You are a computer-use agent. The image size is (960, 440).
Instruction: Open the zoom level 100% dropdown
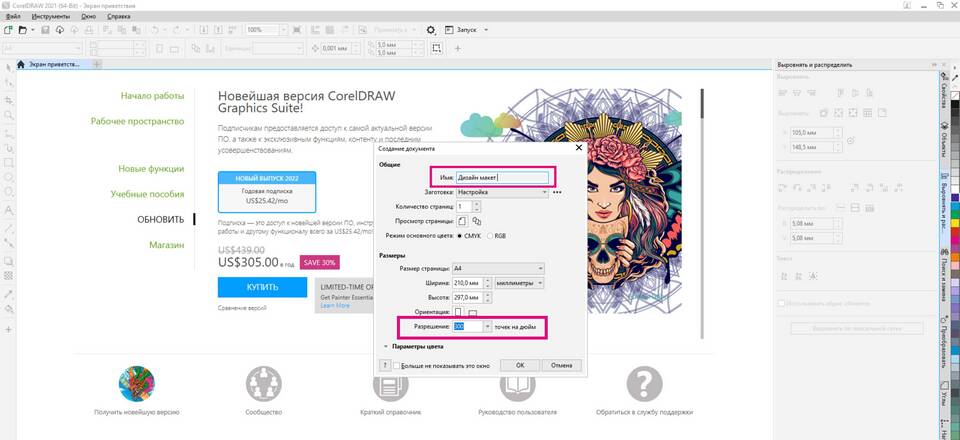coord(282,29)
